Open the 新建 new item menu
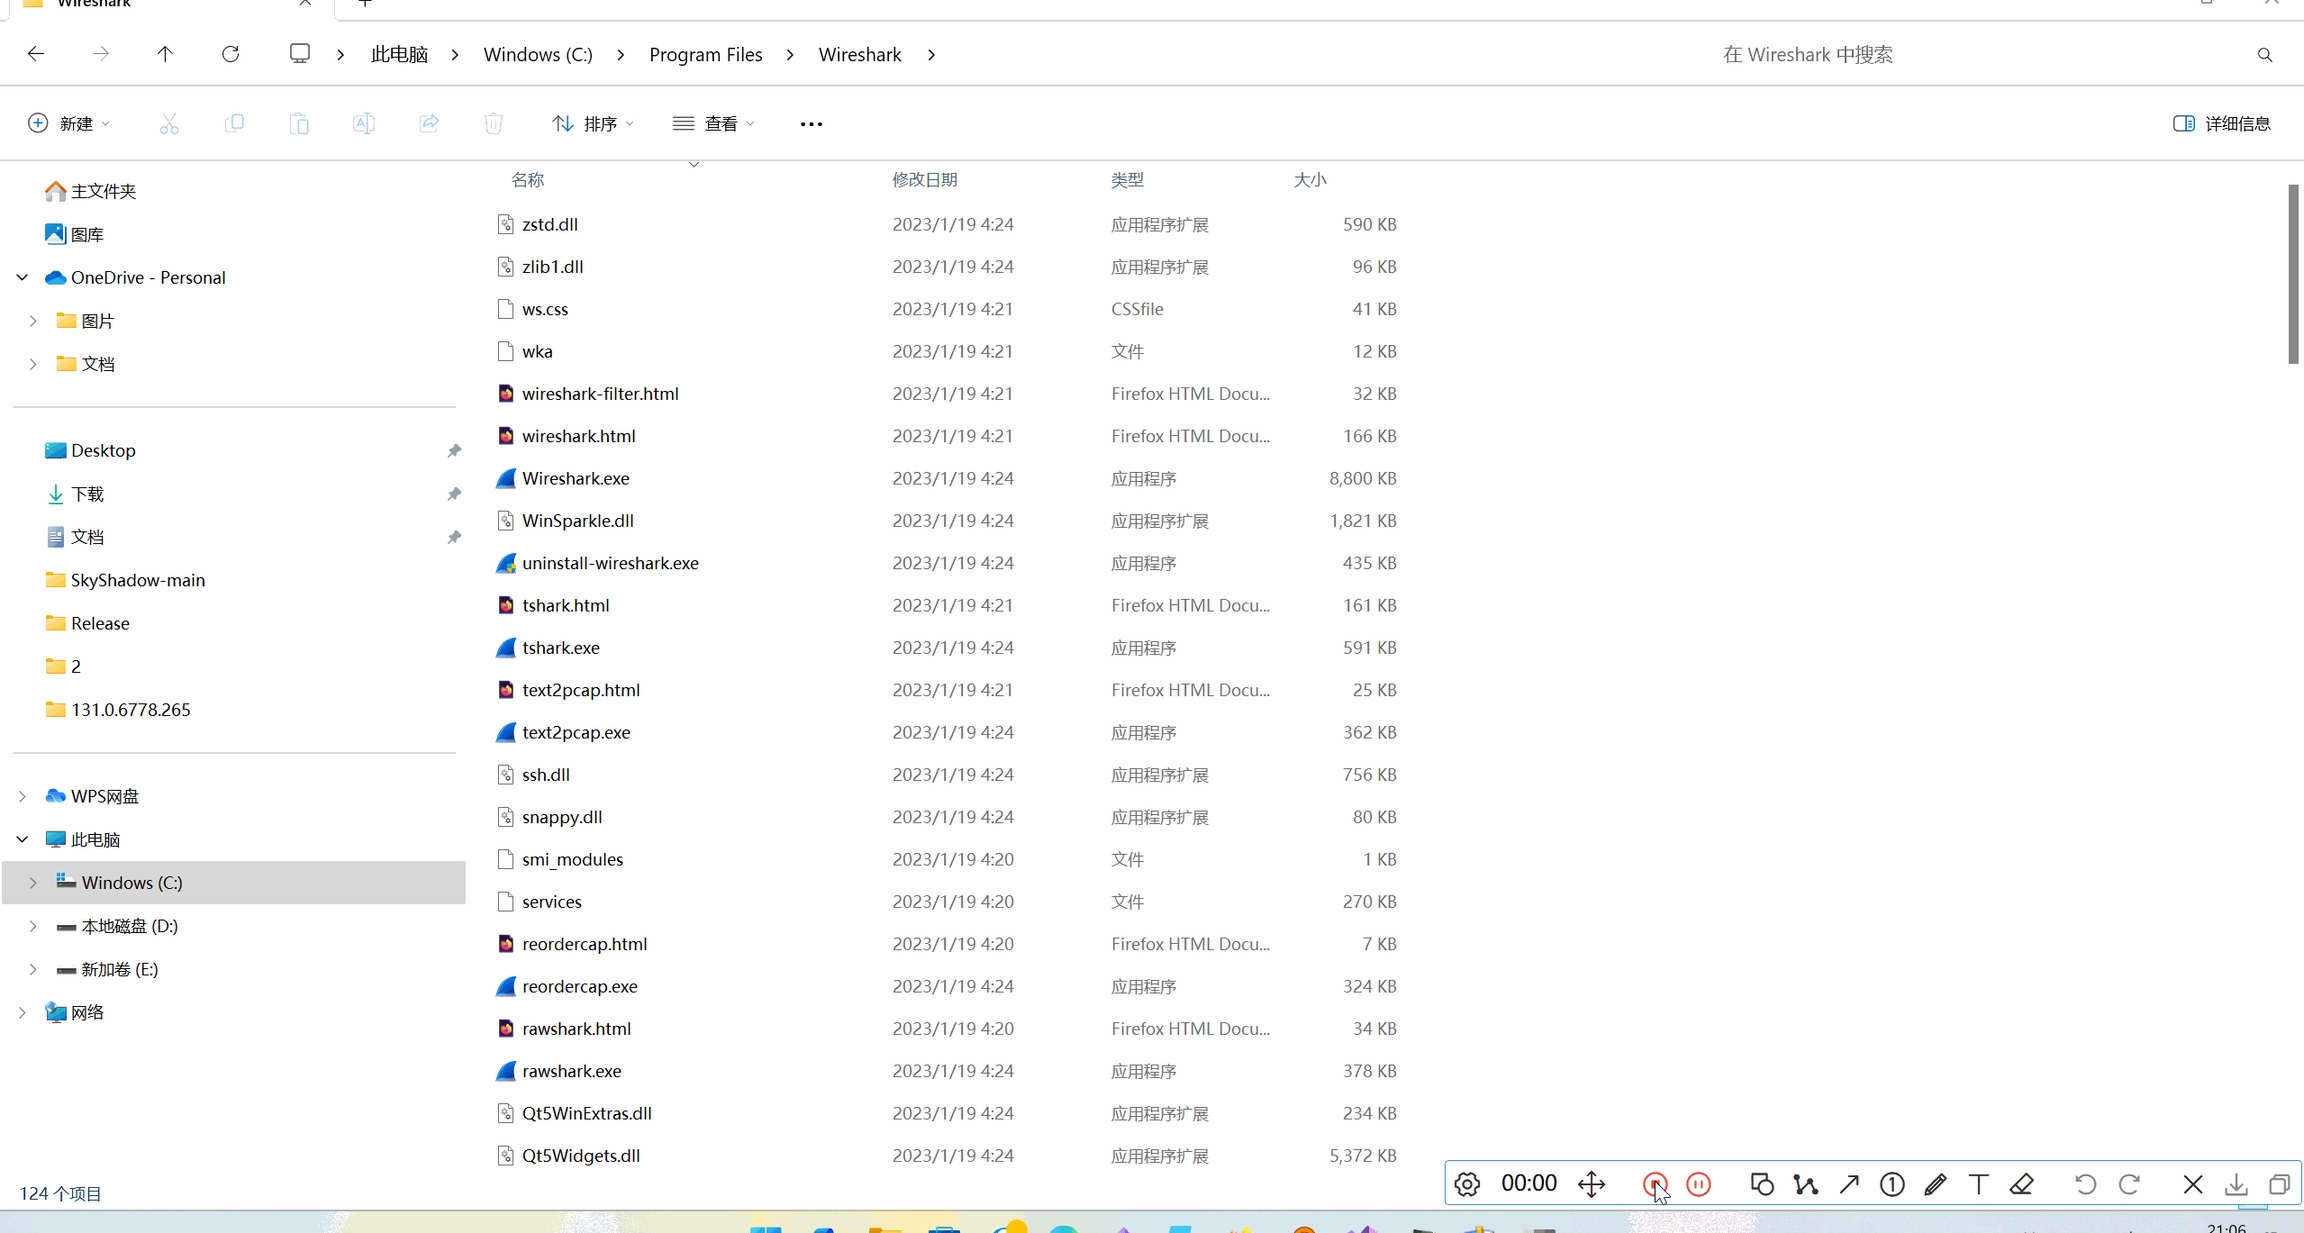The width and height of the screenshot is (2304, 1233). 68,123
